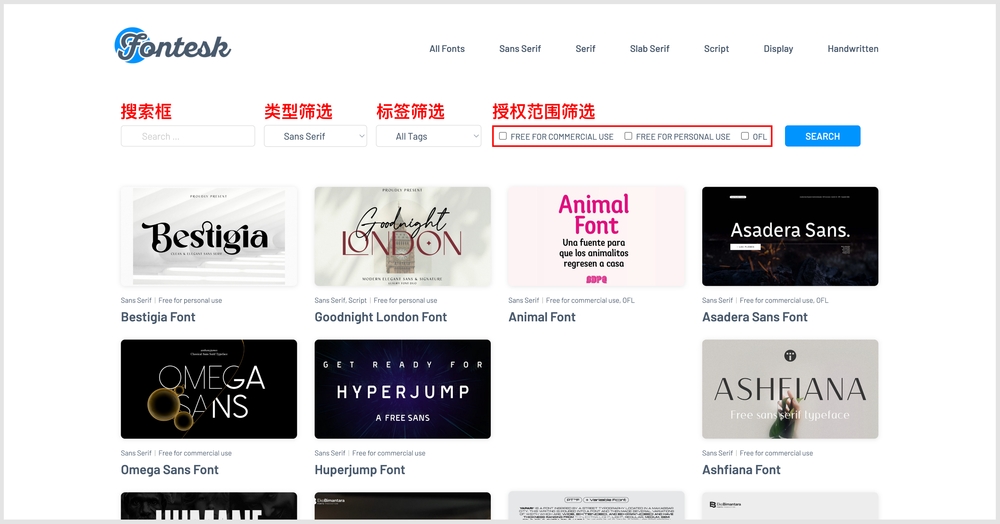Click the Fontesk logo

(x=173, y=46)
